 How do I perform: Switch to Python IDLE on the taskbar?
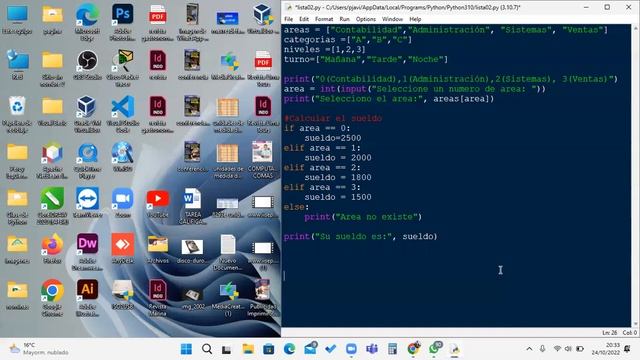pyautogui.click(x=455, y=349)
